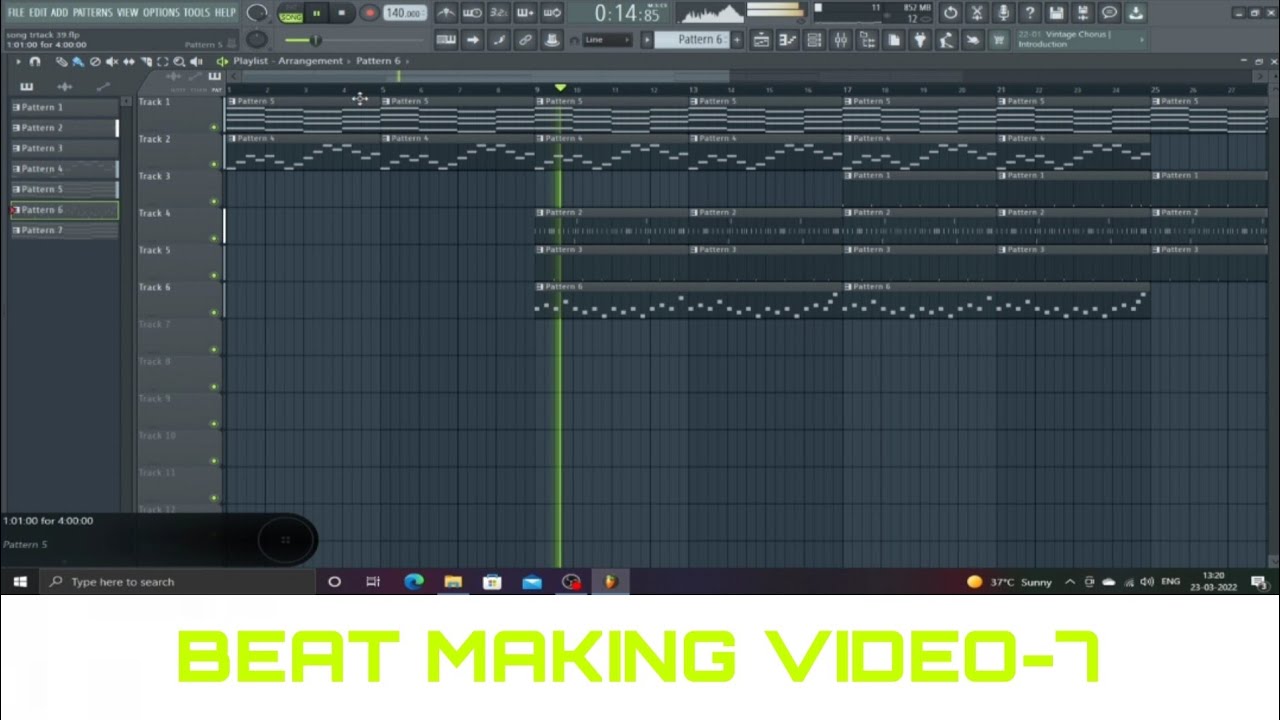Open the Vintage Chorus hint panel arrow
Viewport: 1280px width, 720px height.
[x=1142, y=39]
